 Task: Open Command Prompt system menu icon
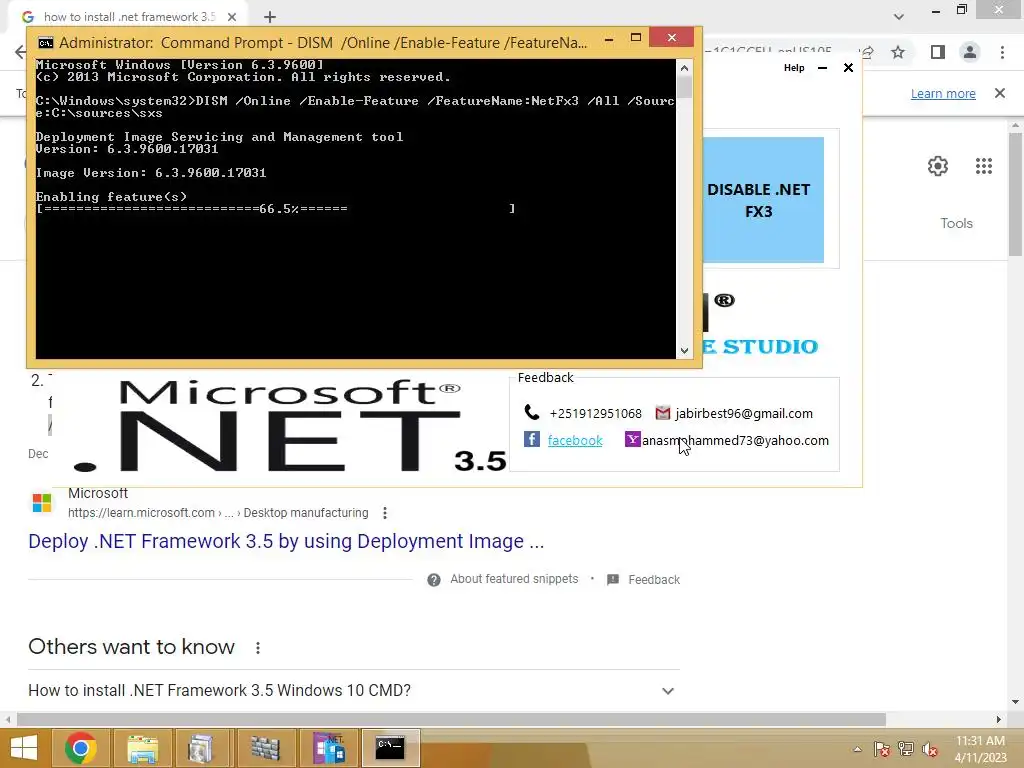pyautogui.click(x=45, y=43)
